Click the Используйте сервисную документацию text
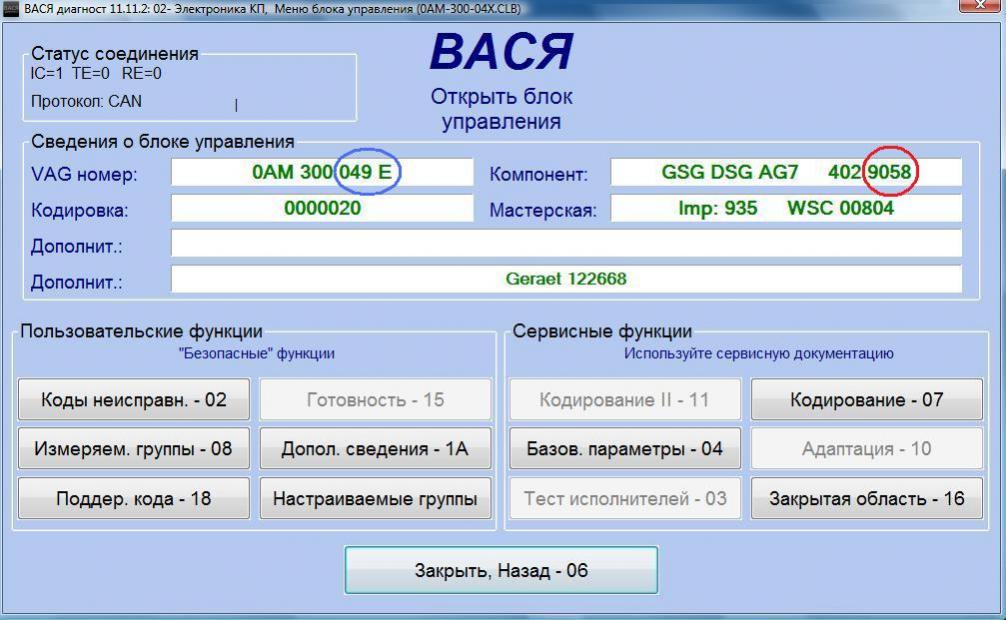Image resolution: width=1006 pixels, height=620 pixels. pos(758,353)
